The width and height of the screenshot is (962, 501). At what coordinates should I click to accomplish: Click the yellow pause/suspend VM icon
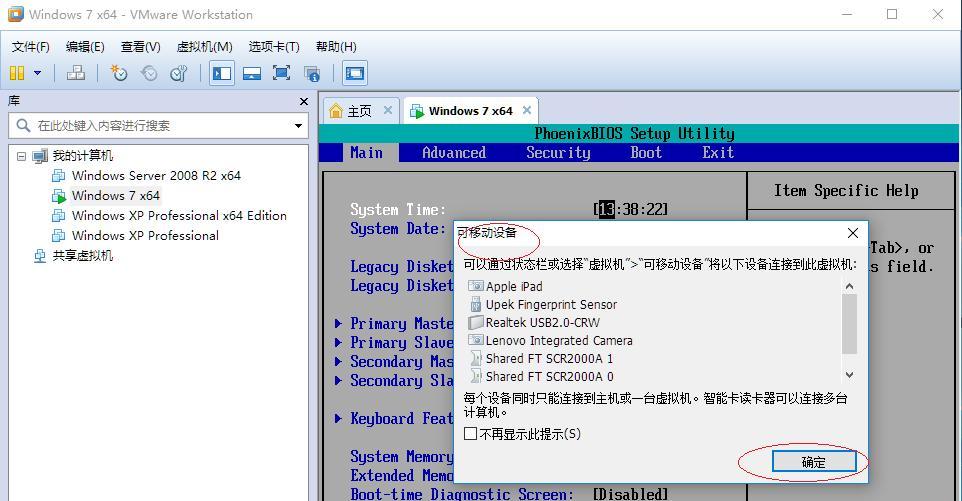pyautogui.click(x=17, y=74)
